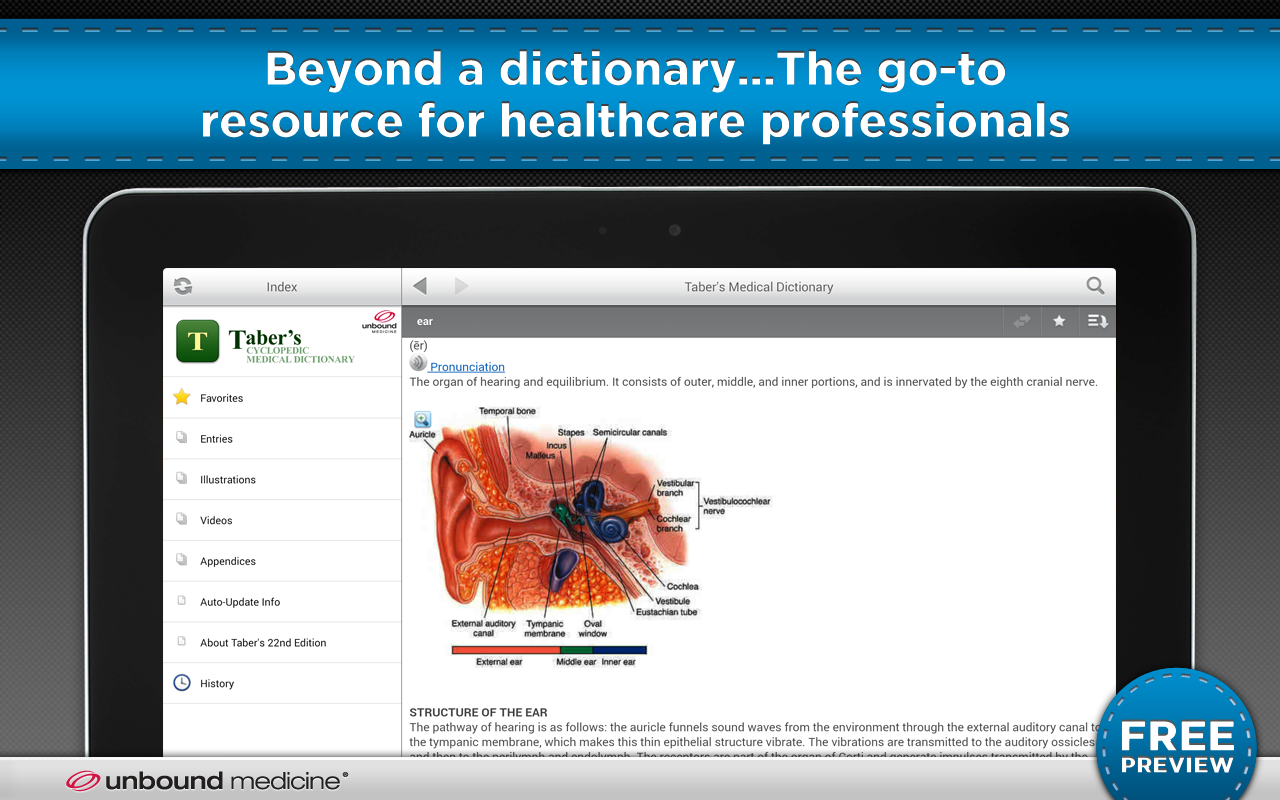The image size is (1280, 800).
Task: Toggle the favorite star for ear entry
Action: pos(1059,321)
